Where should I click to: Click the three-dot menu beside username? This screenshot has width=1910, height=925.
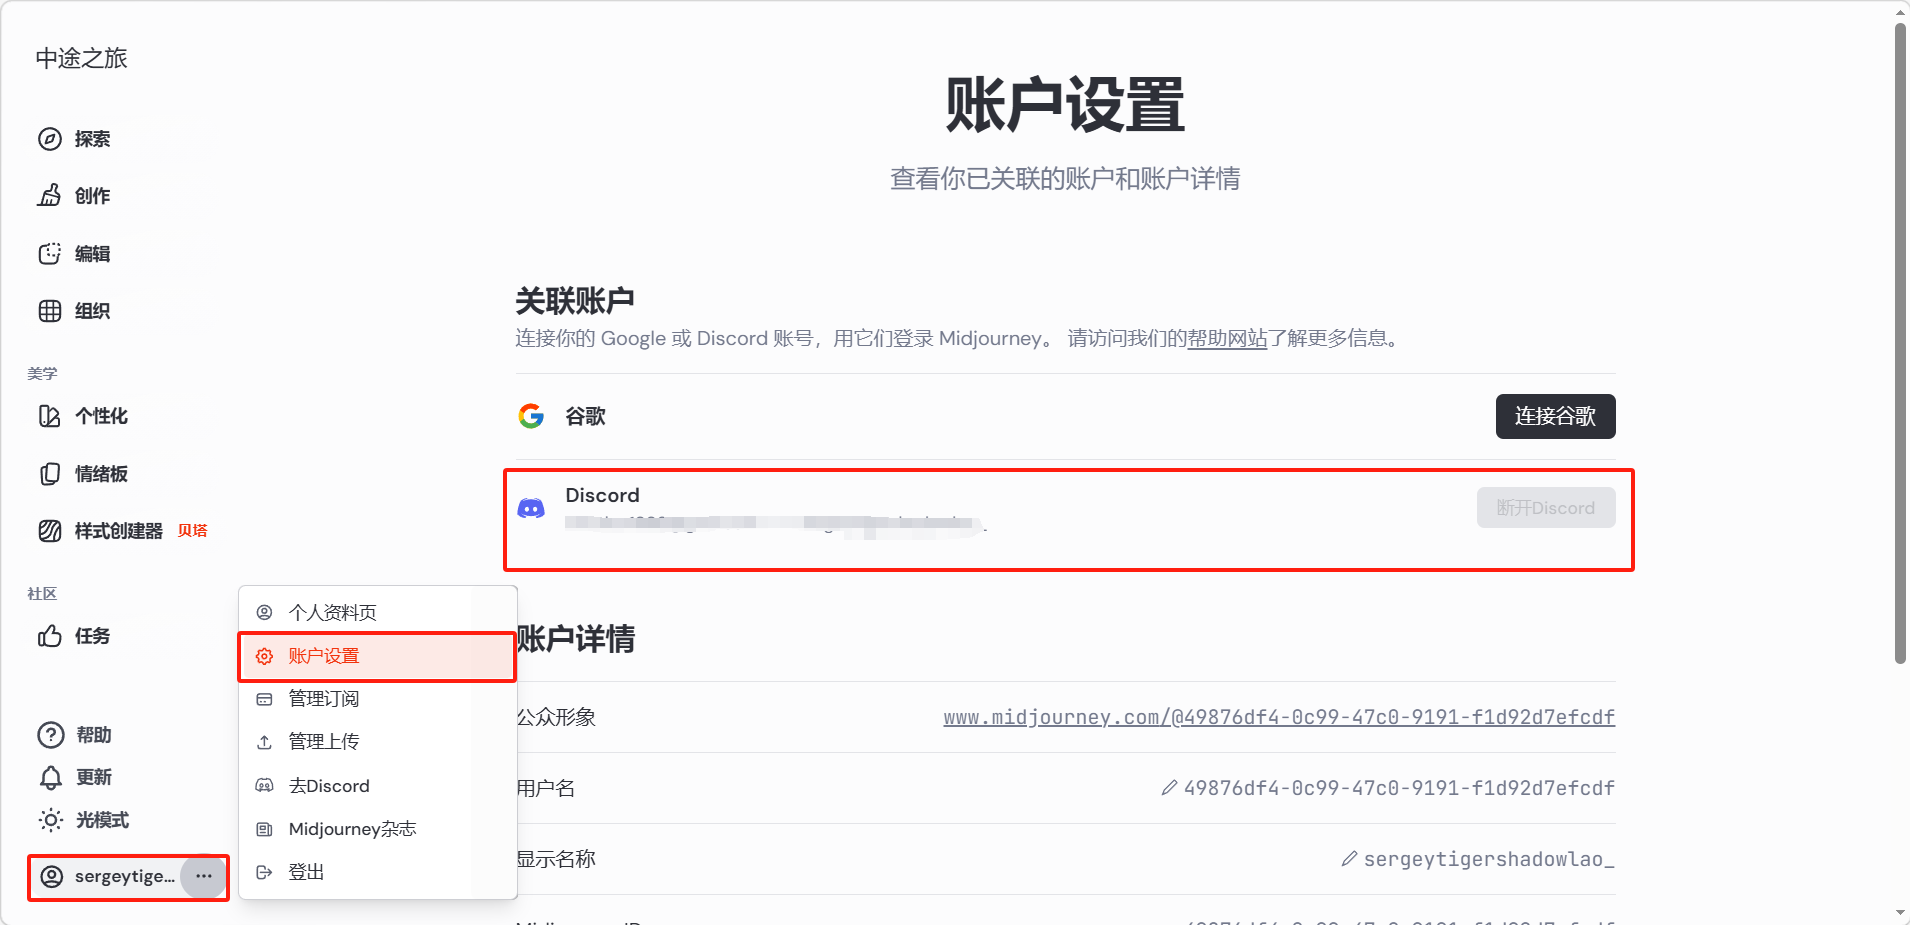point(204,876)
